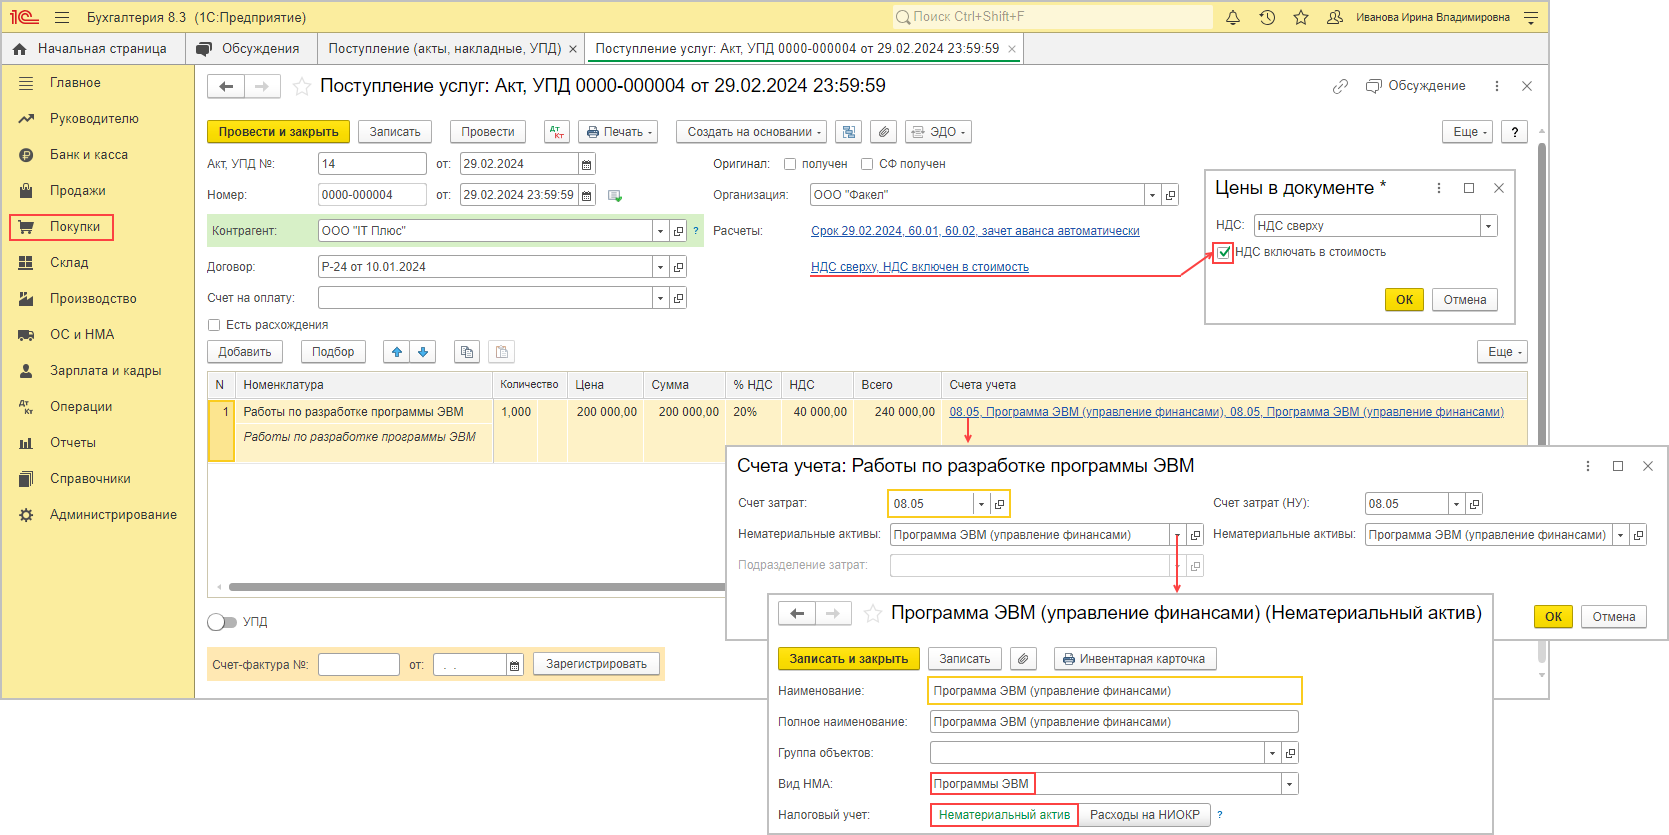Click the Счет-фактура № input field
Screen dimensions: 1669x835
[x=359, y=665]
